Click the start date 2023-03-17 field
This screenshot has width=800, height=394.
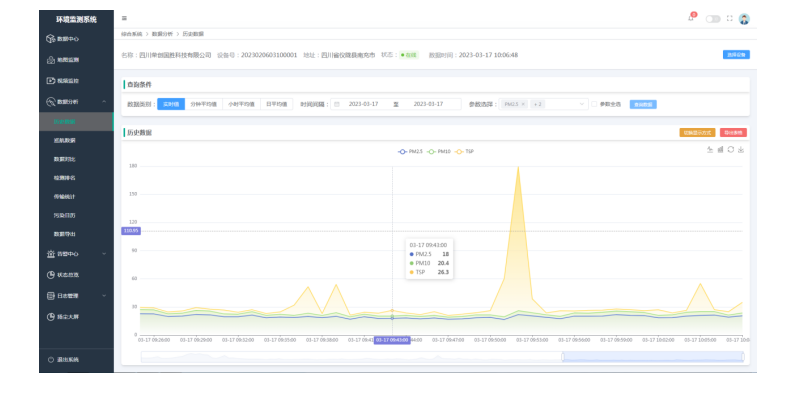point(363,104)
